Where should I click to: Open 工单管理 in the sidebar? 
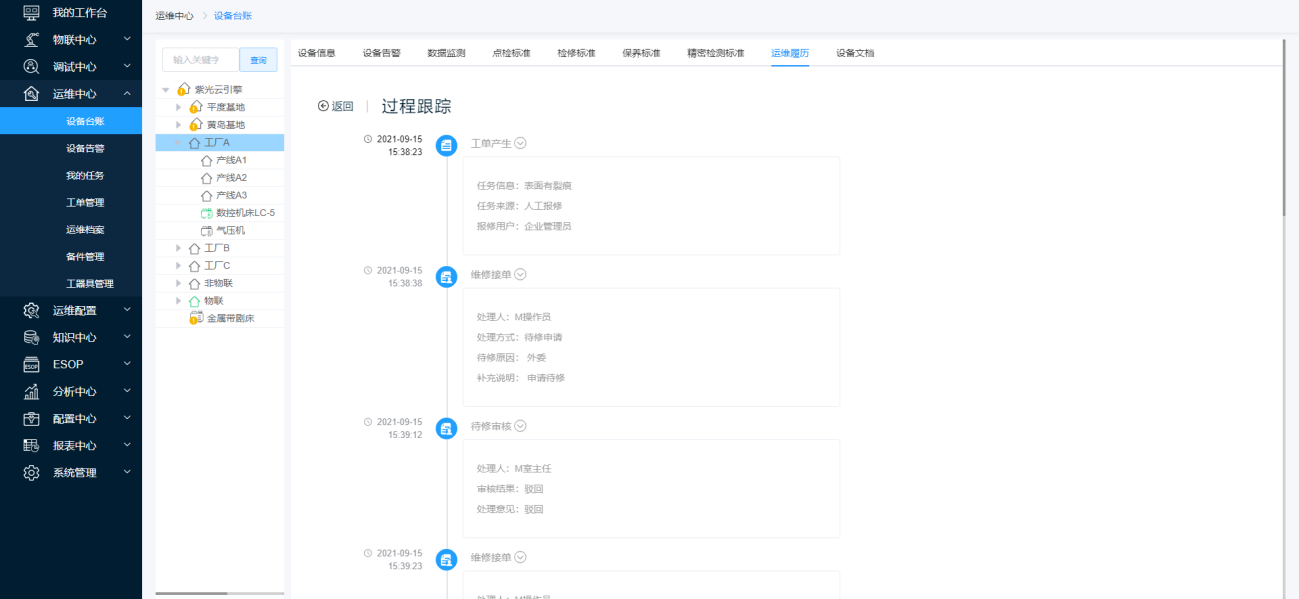[85, 202]
